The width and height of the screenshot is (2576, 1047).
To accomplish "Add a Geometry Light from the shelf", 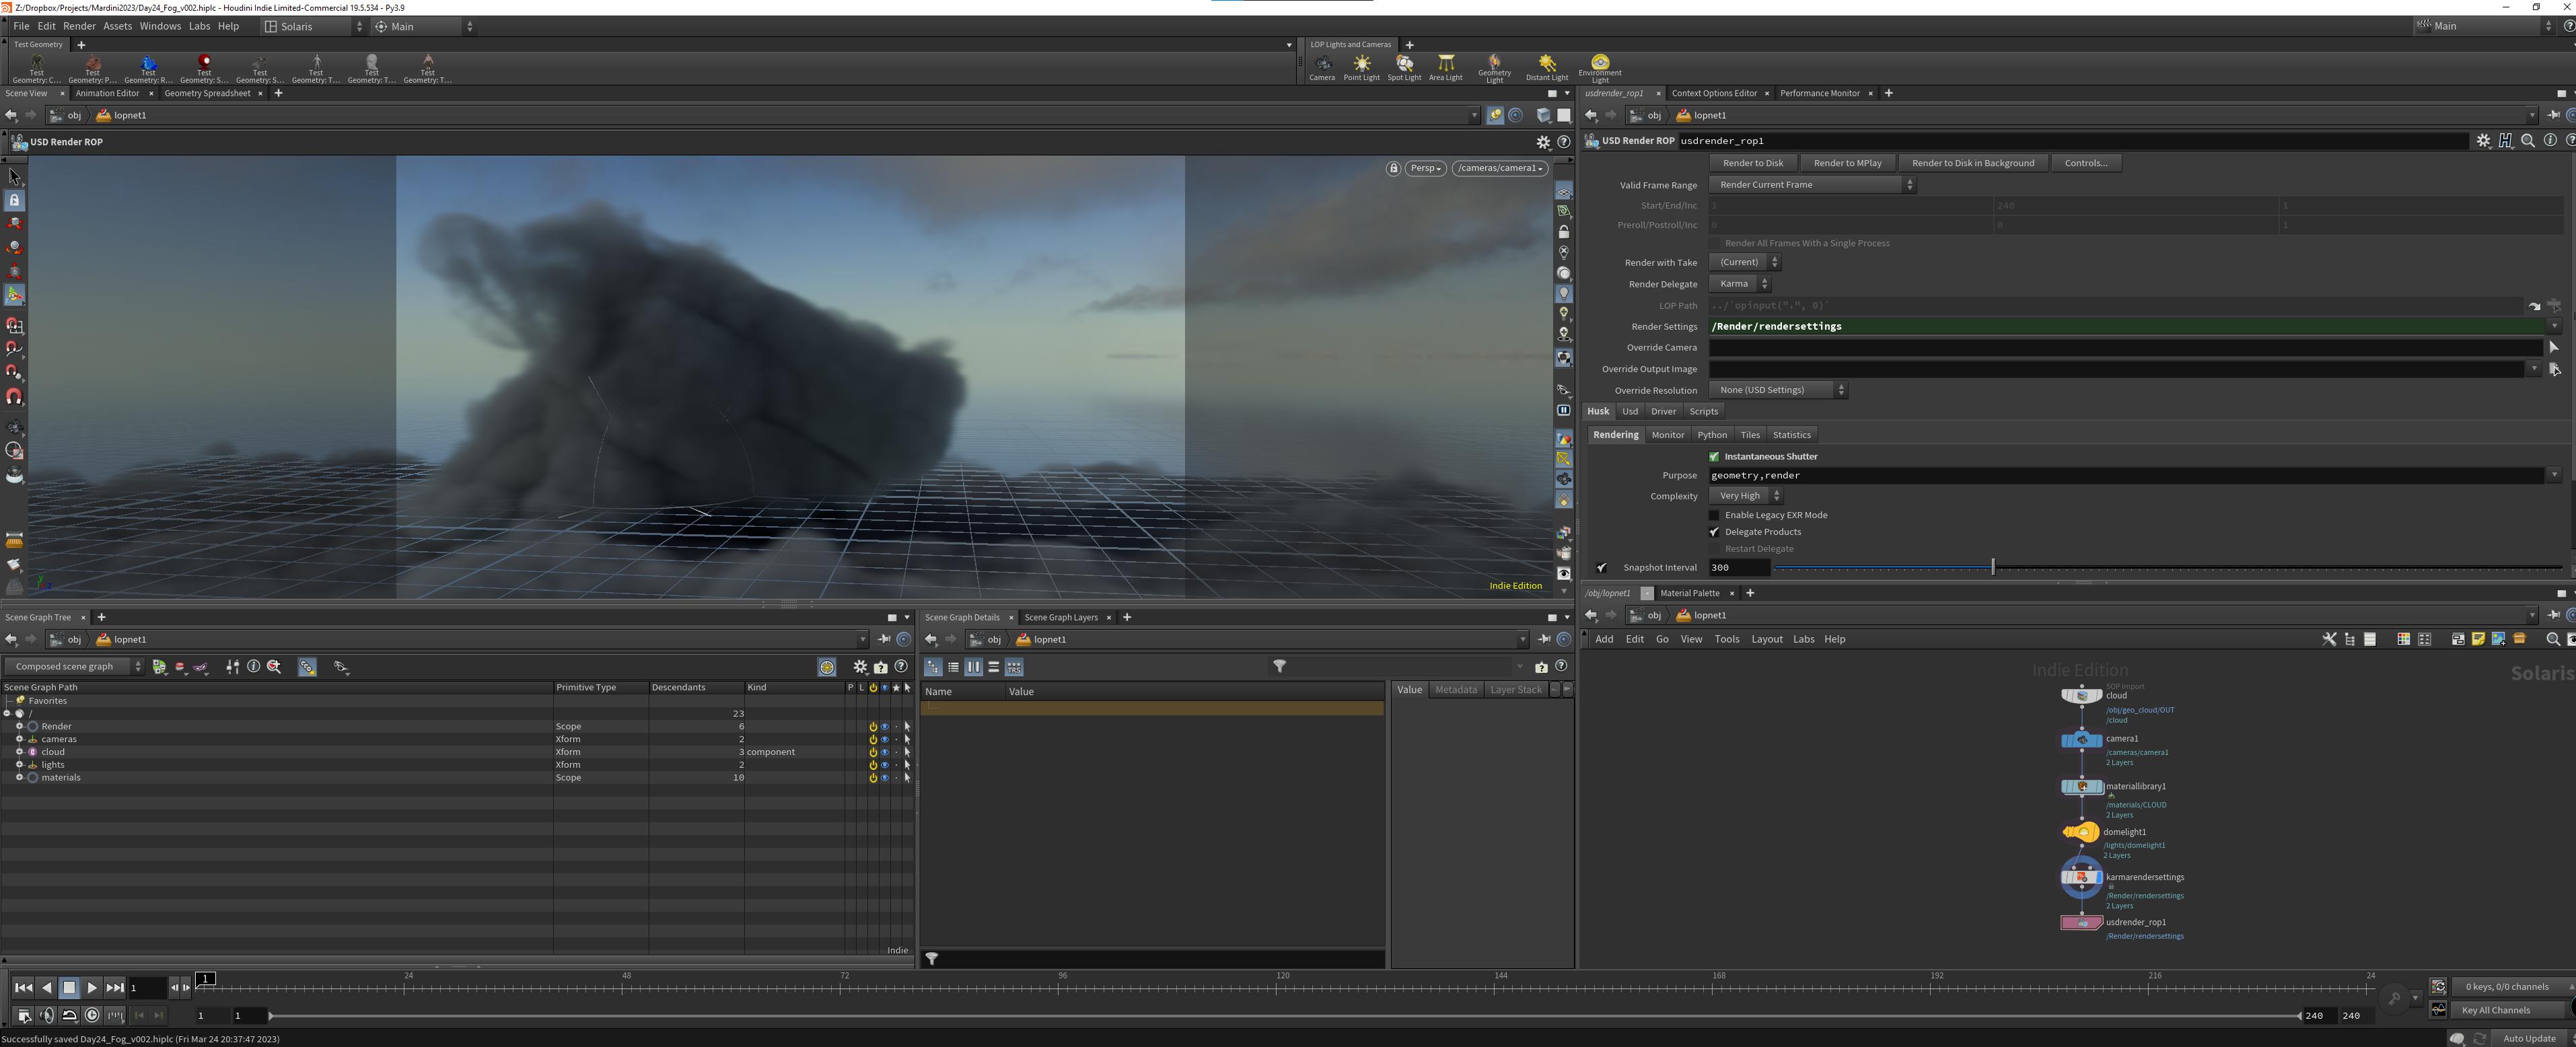I will click(x=1494, y=68).
